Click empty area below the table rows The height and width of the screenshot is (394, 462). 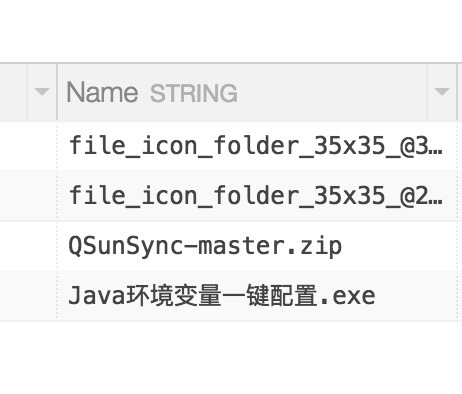(231, 358)
